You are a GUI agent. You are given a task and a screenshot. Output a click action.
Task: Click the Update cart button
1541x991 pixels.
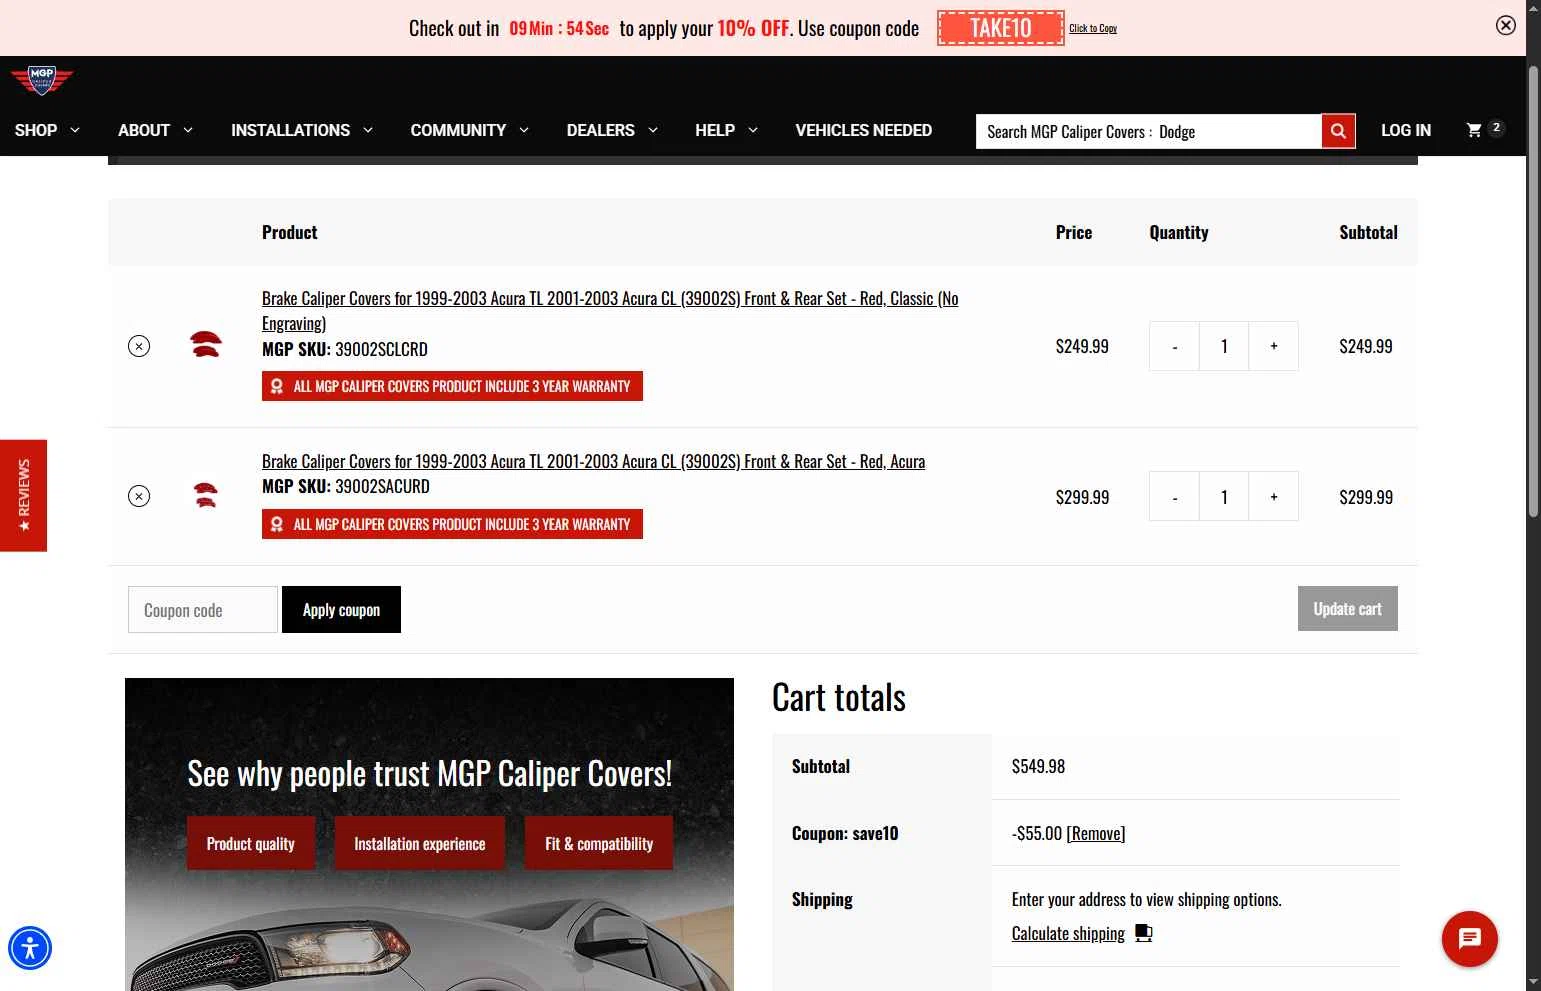click(x=1347, y=608)
